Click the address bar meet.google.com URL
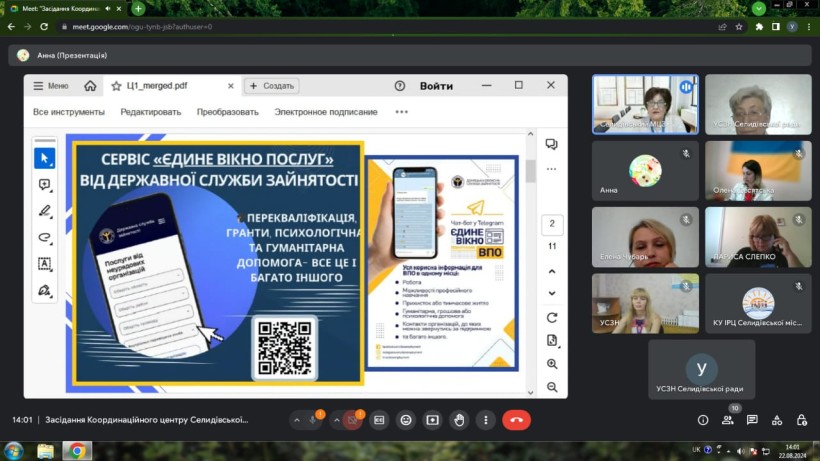The width and height of the screenshot is (820, 461). tap(142, 27)
